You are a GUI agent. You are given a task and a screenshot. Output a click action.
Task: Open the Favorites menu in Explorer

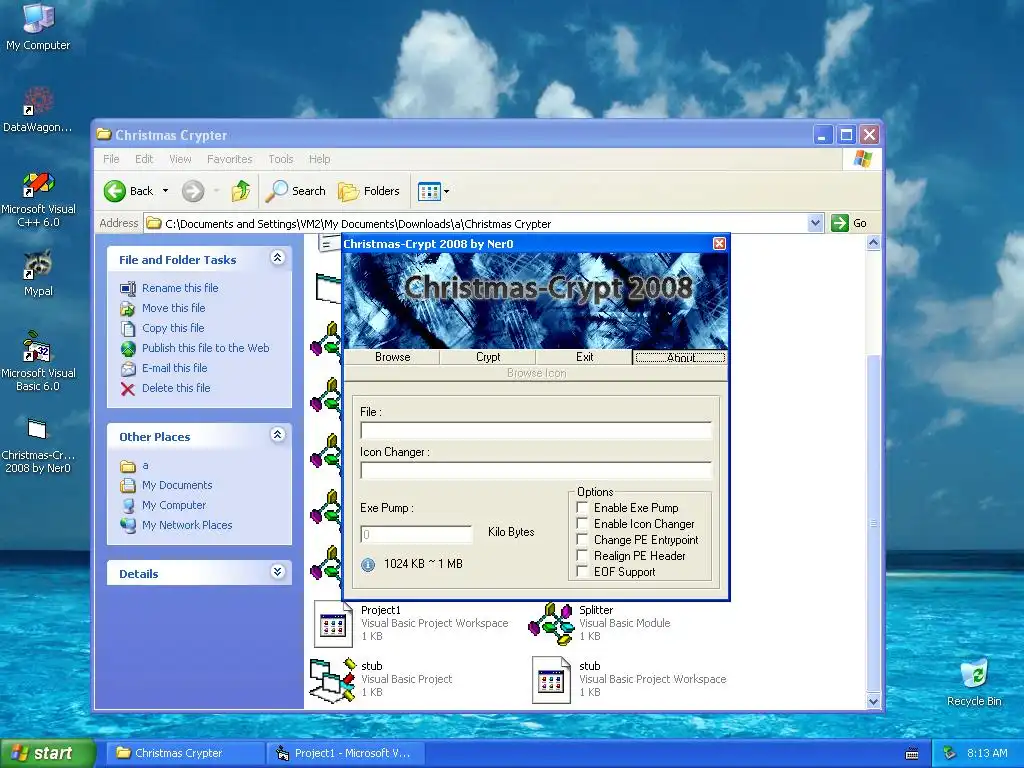(229, 159)
